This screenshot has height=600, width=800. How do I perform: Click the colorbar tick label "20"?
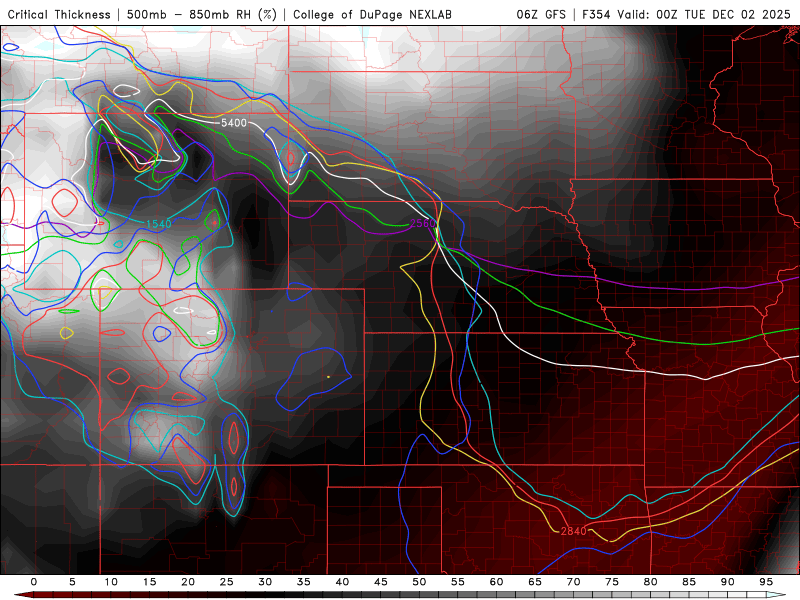point(188,582)
